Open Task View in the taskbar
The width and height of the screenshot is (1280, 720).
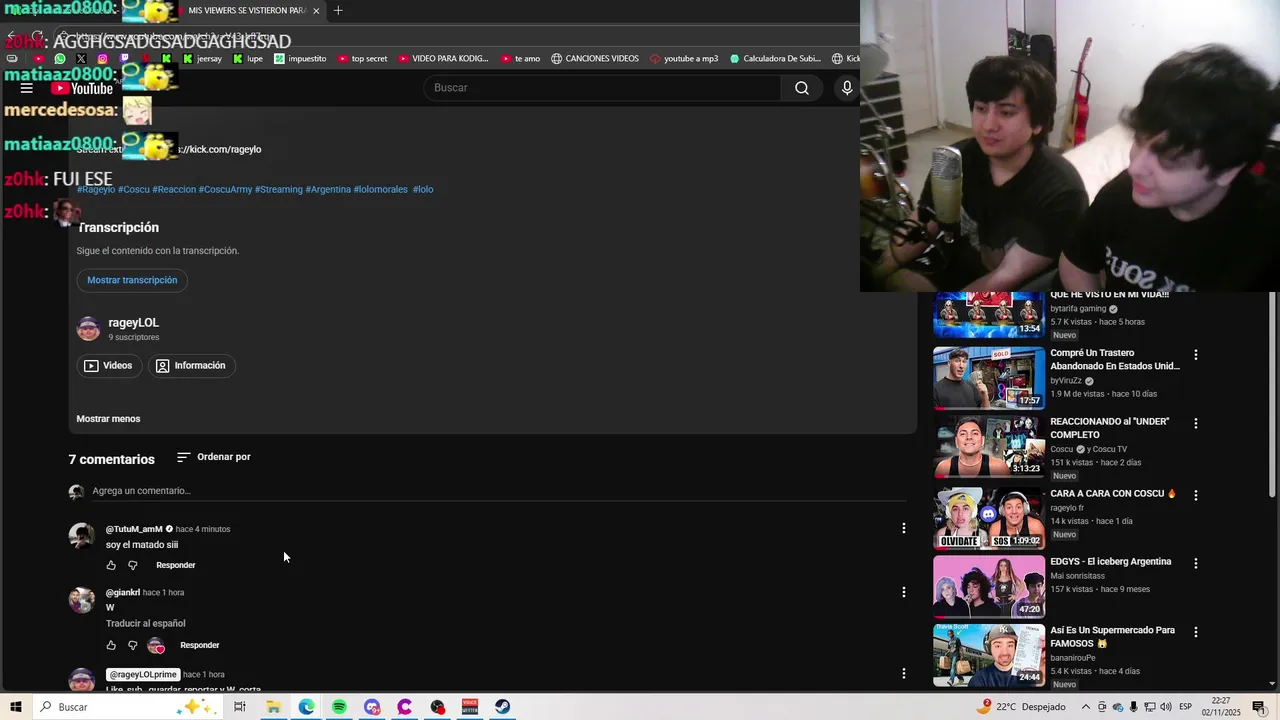240,707
